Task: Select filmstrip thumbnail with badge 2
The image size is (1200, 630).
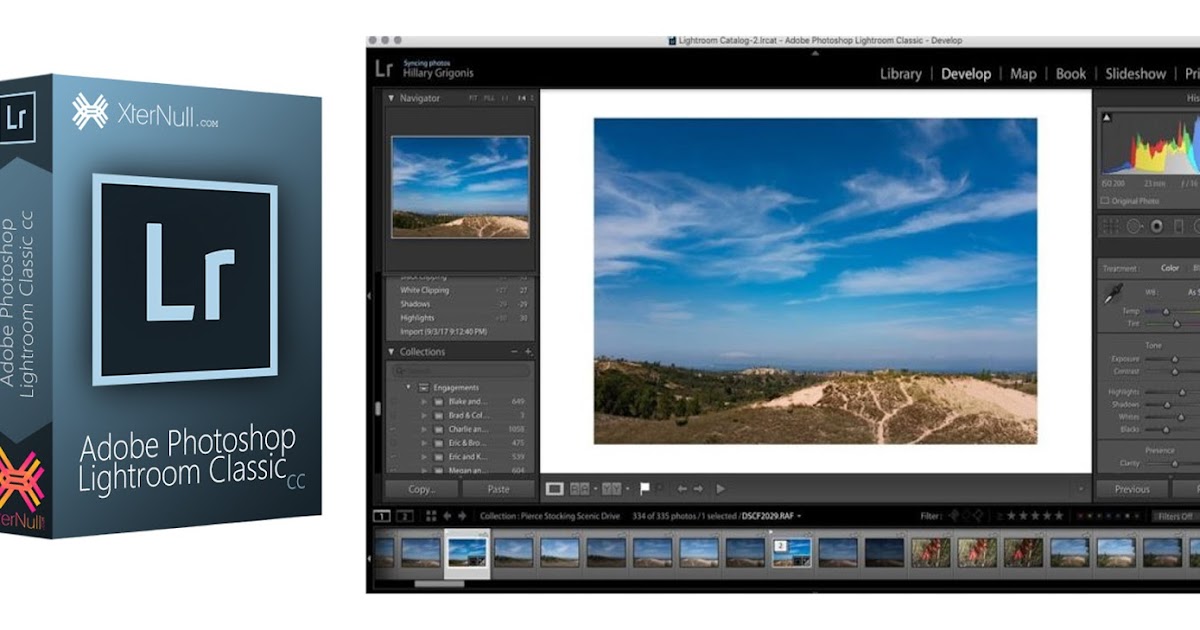Action: pos(792,551)
